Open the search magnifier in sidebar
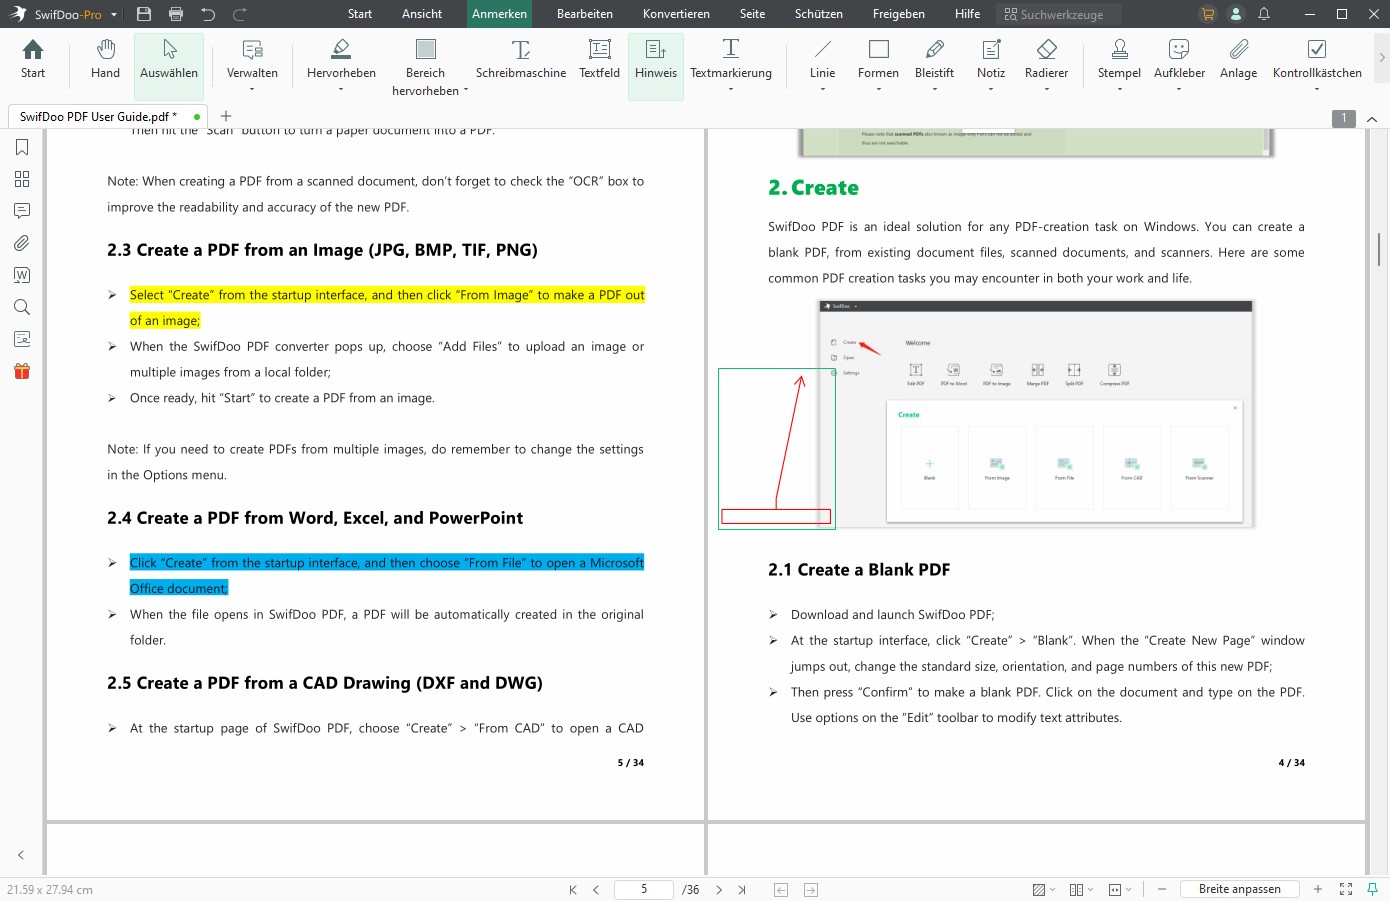1390x901 pixels. click(x=22, y=307)
